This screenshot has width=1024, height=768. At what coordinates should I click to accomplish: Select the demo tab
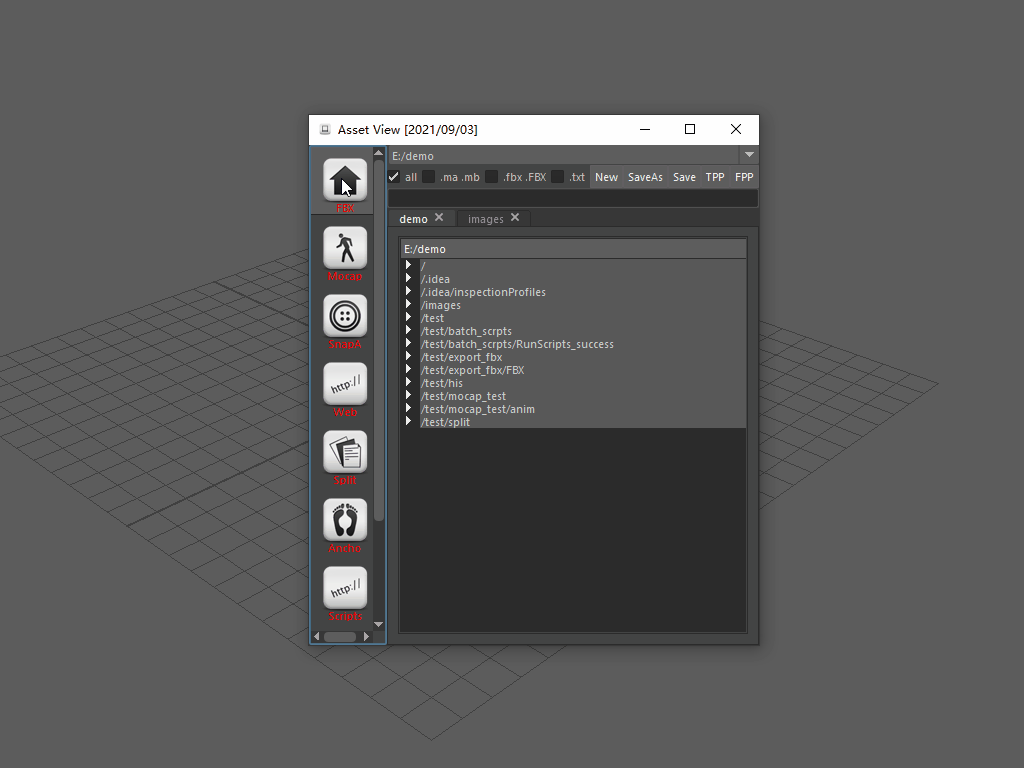click(x=413, y=219)
